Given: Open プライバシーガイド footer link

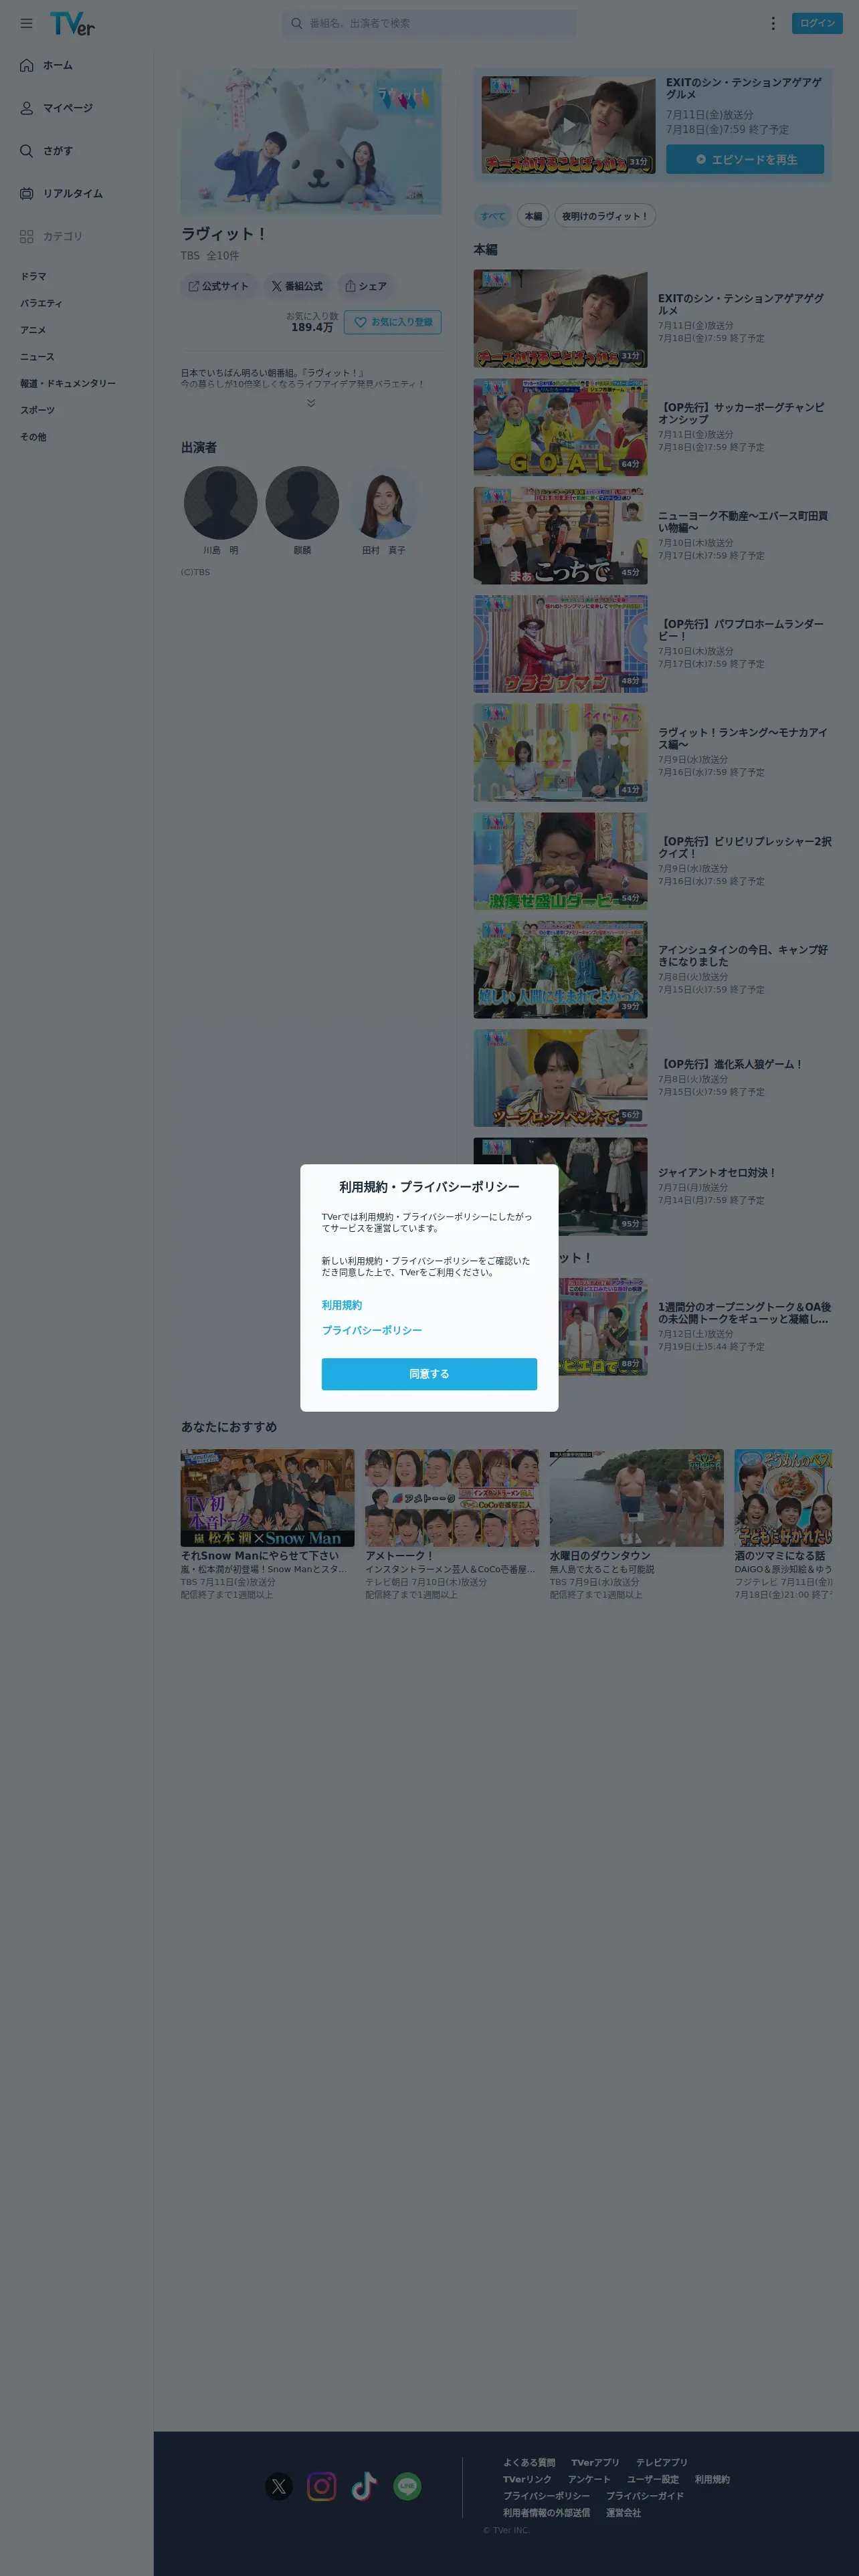Looking at the screenshot, I should 645,2496.
